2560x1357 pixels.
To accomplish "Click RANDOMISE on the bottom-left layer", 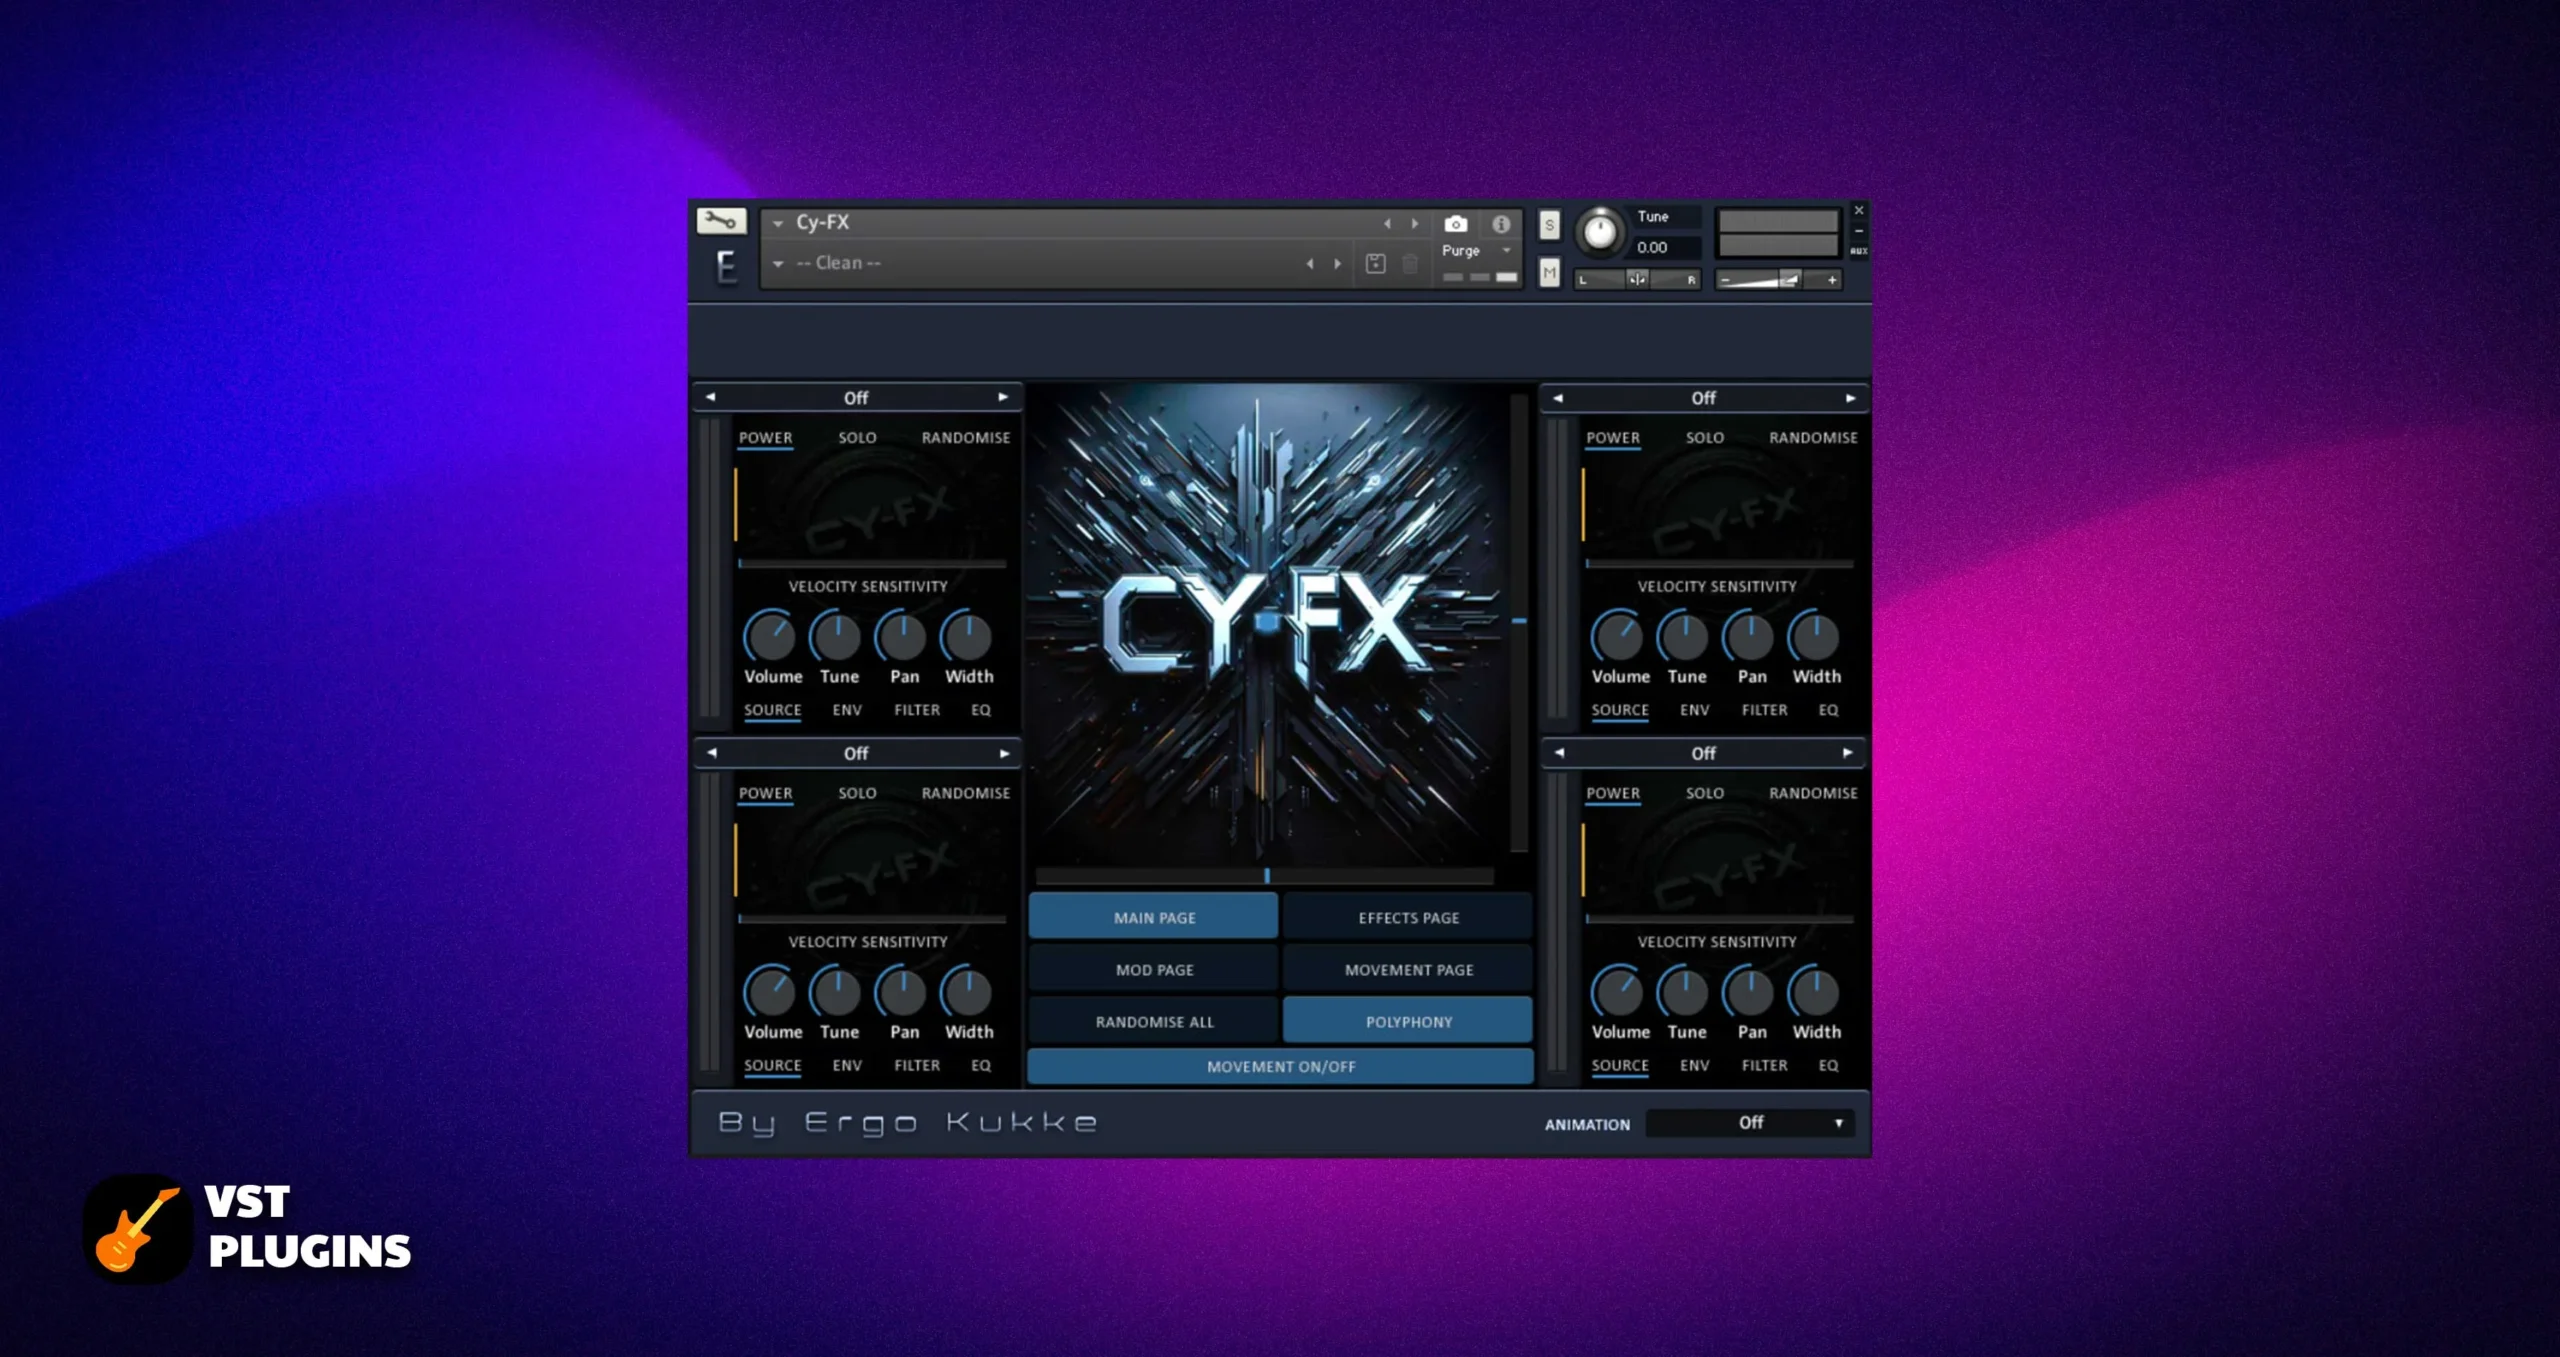I will [966, 793].
